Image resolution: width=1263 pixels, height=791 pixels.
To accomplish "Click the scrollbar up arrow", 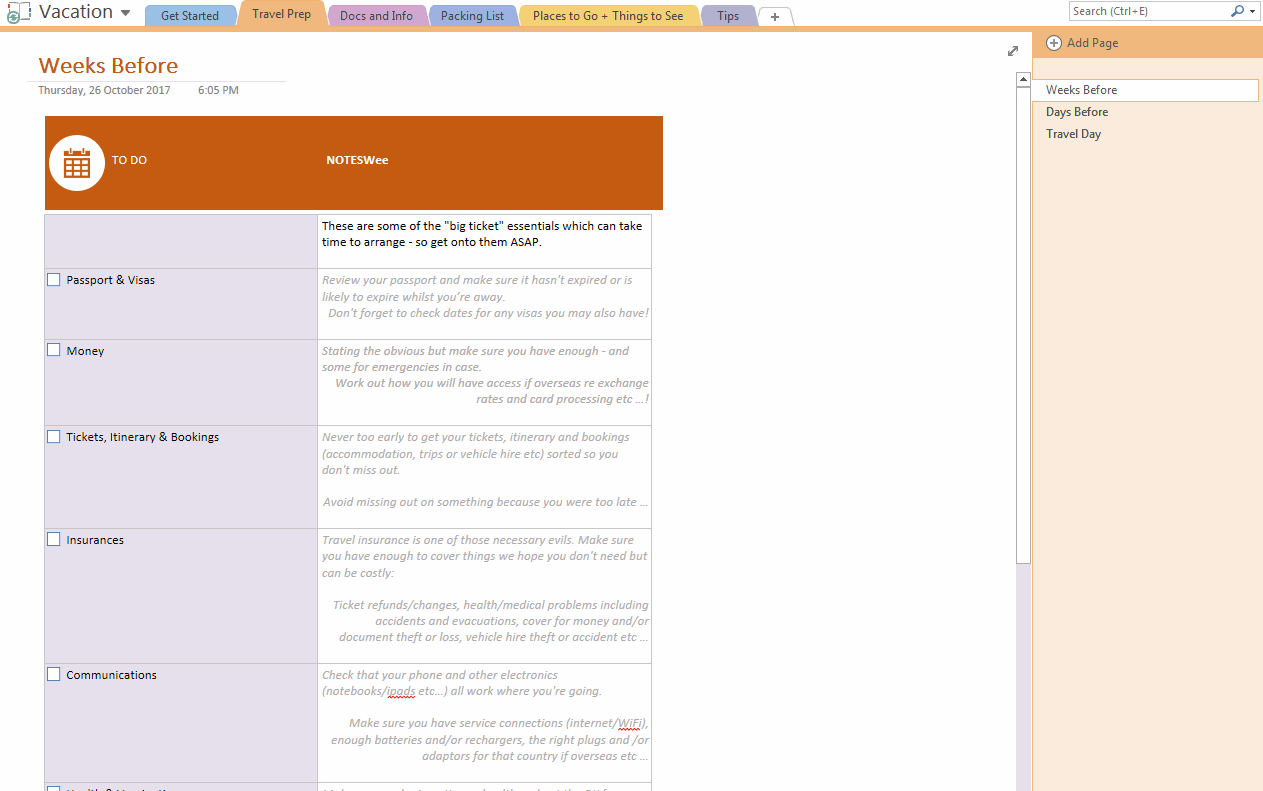I will click(1022, 78).
